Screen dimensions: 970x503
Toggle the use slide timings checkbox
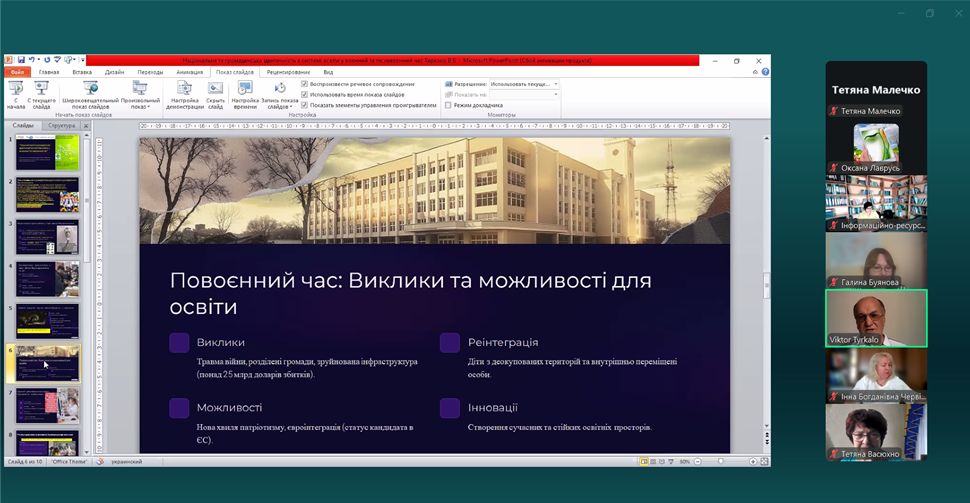[x=305, y=95]
